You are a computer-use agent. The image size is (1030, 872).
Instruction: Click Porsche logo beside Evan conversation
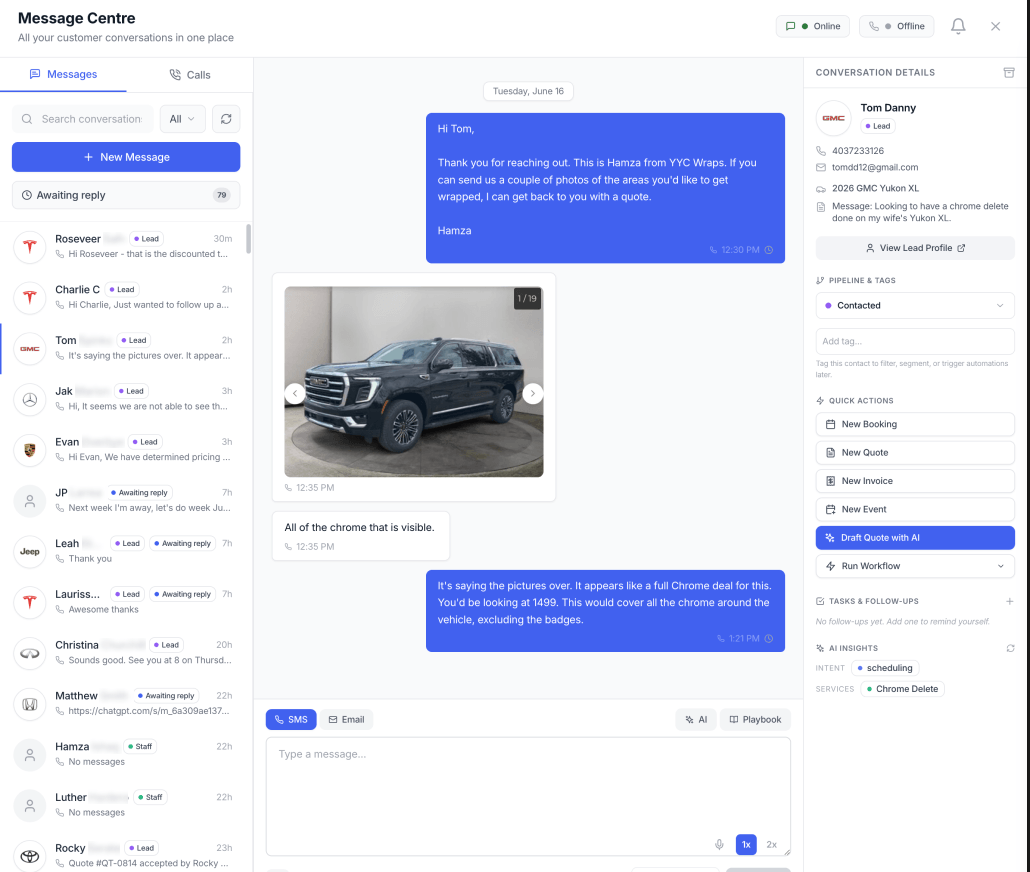30,450
